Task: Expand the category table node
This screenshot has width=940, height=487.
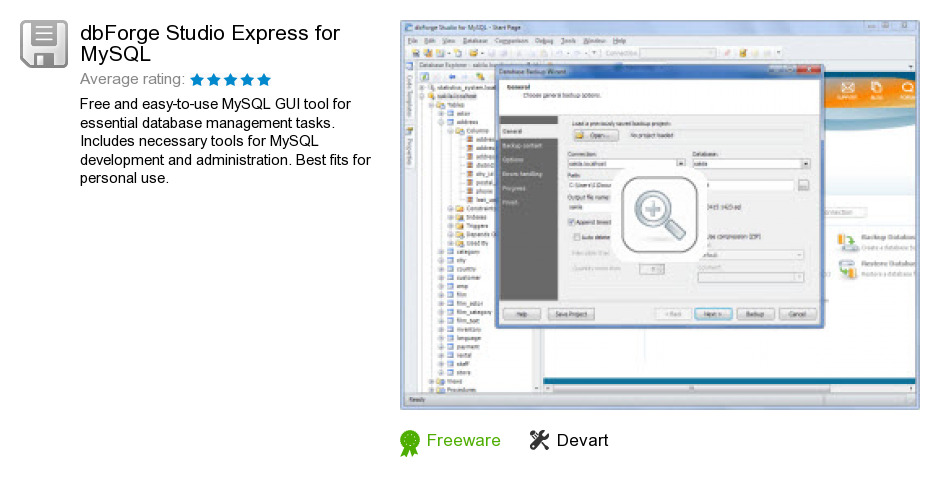Action: 441,252
